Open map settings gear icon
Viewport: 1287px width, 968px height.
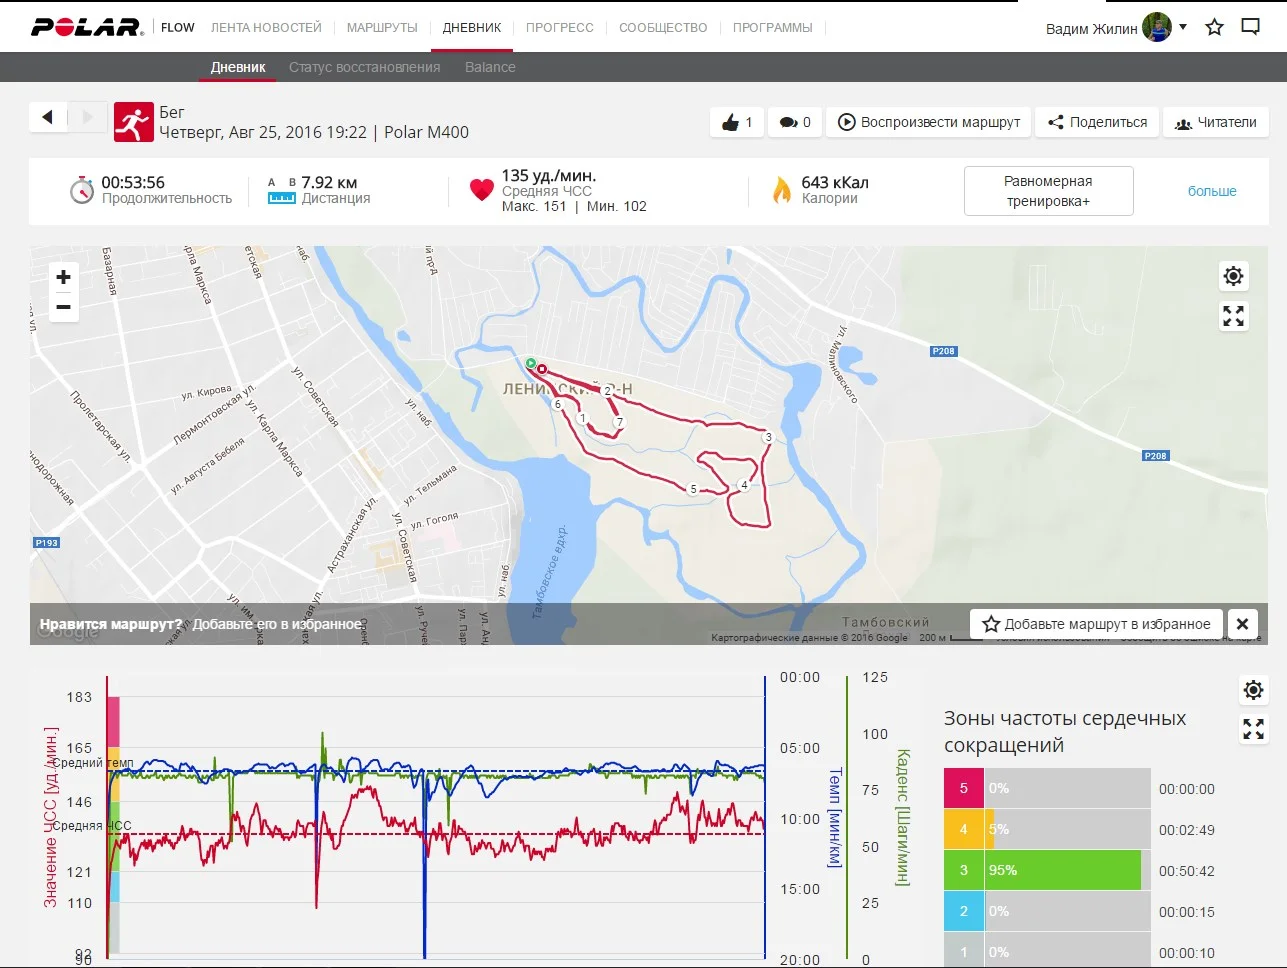[1233, 276]
